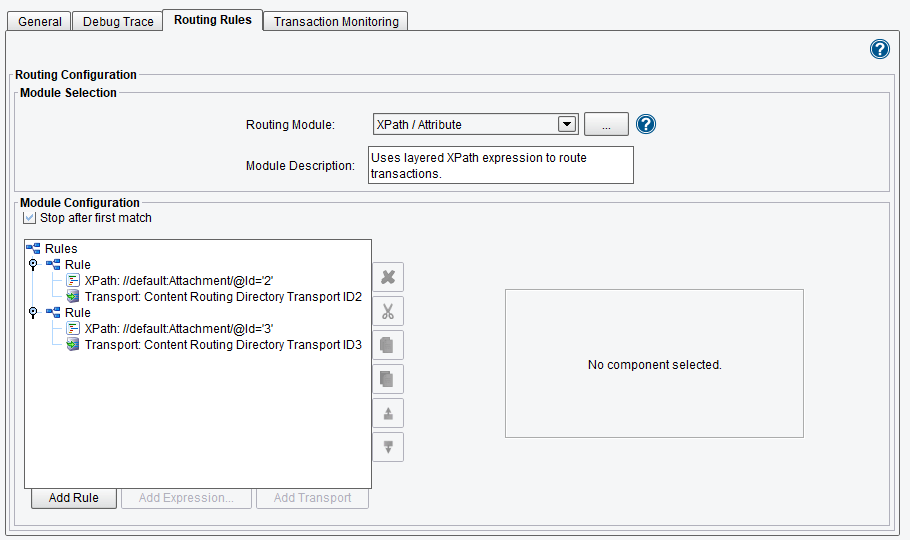Viewport: 910px width, 540px height.
Task: Click the Add Rule button
Action: point(73,498)
